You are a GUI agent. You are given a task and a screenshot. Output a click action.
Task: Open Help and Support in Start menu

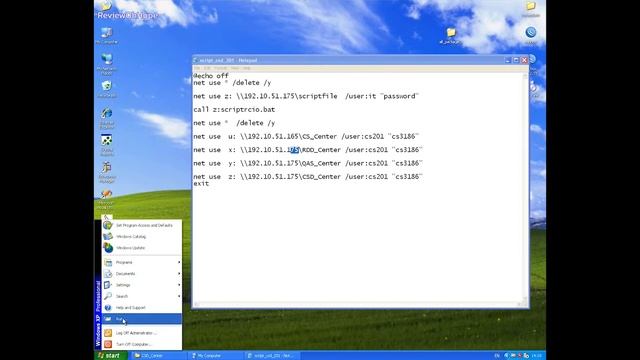tap(142, 308)
